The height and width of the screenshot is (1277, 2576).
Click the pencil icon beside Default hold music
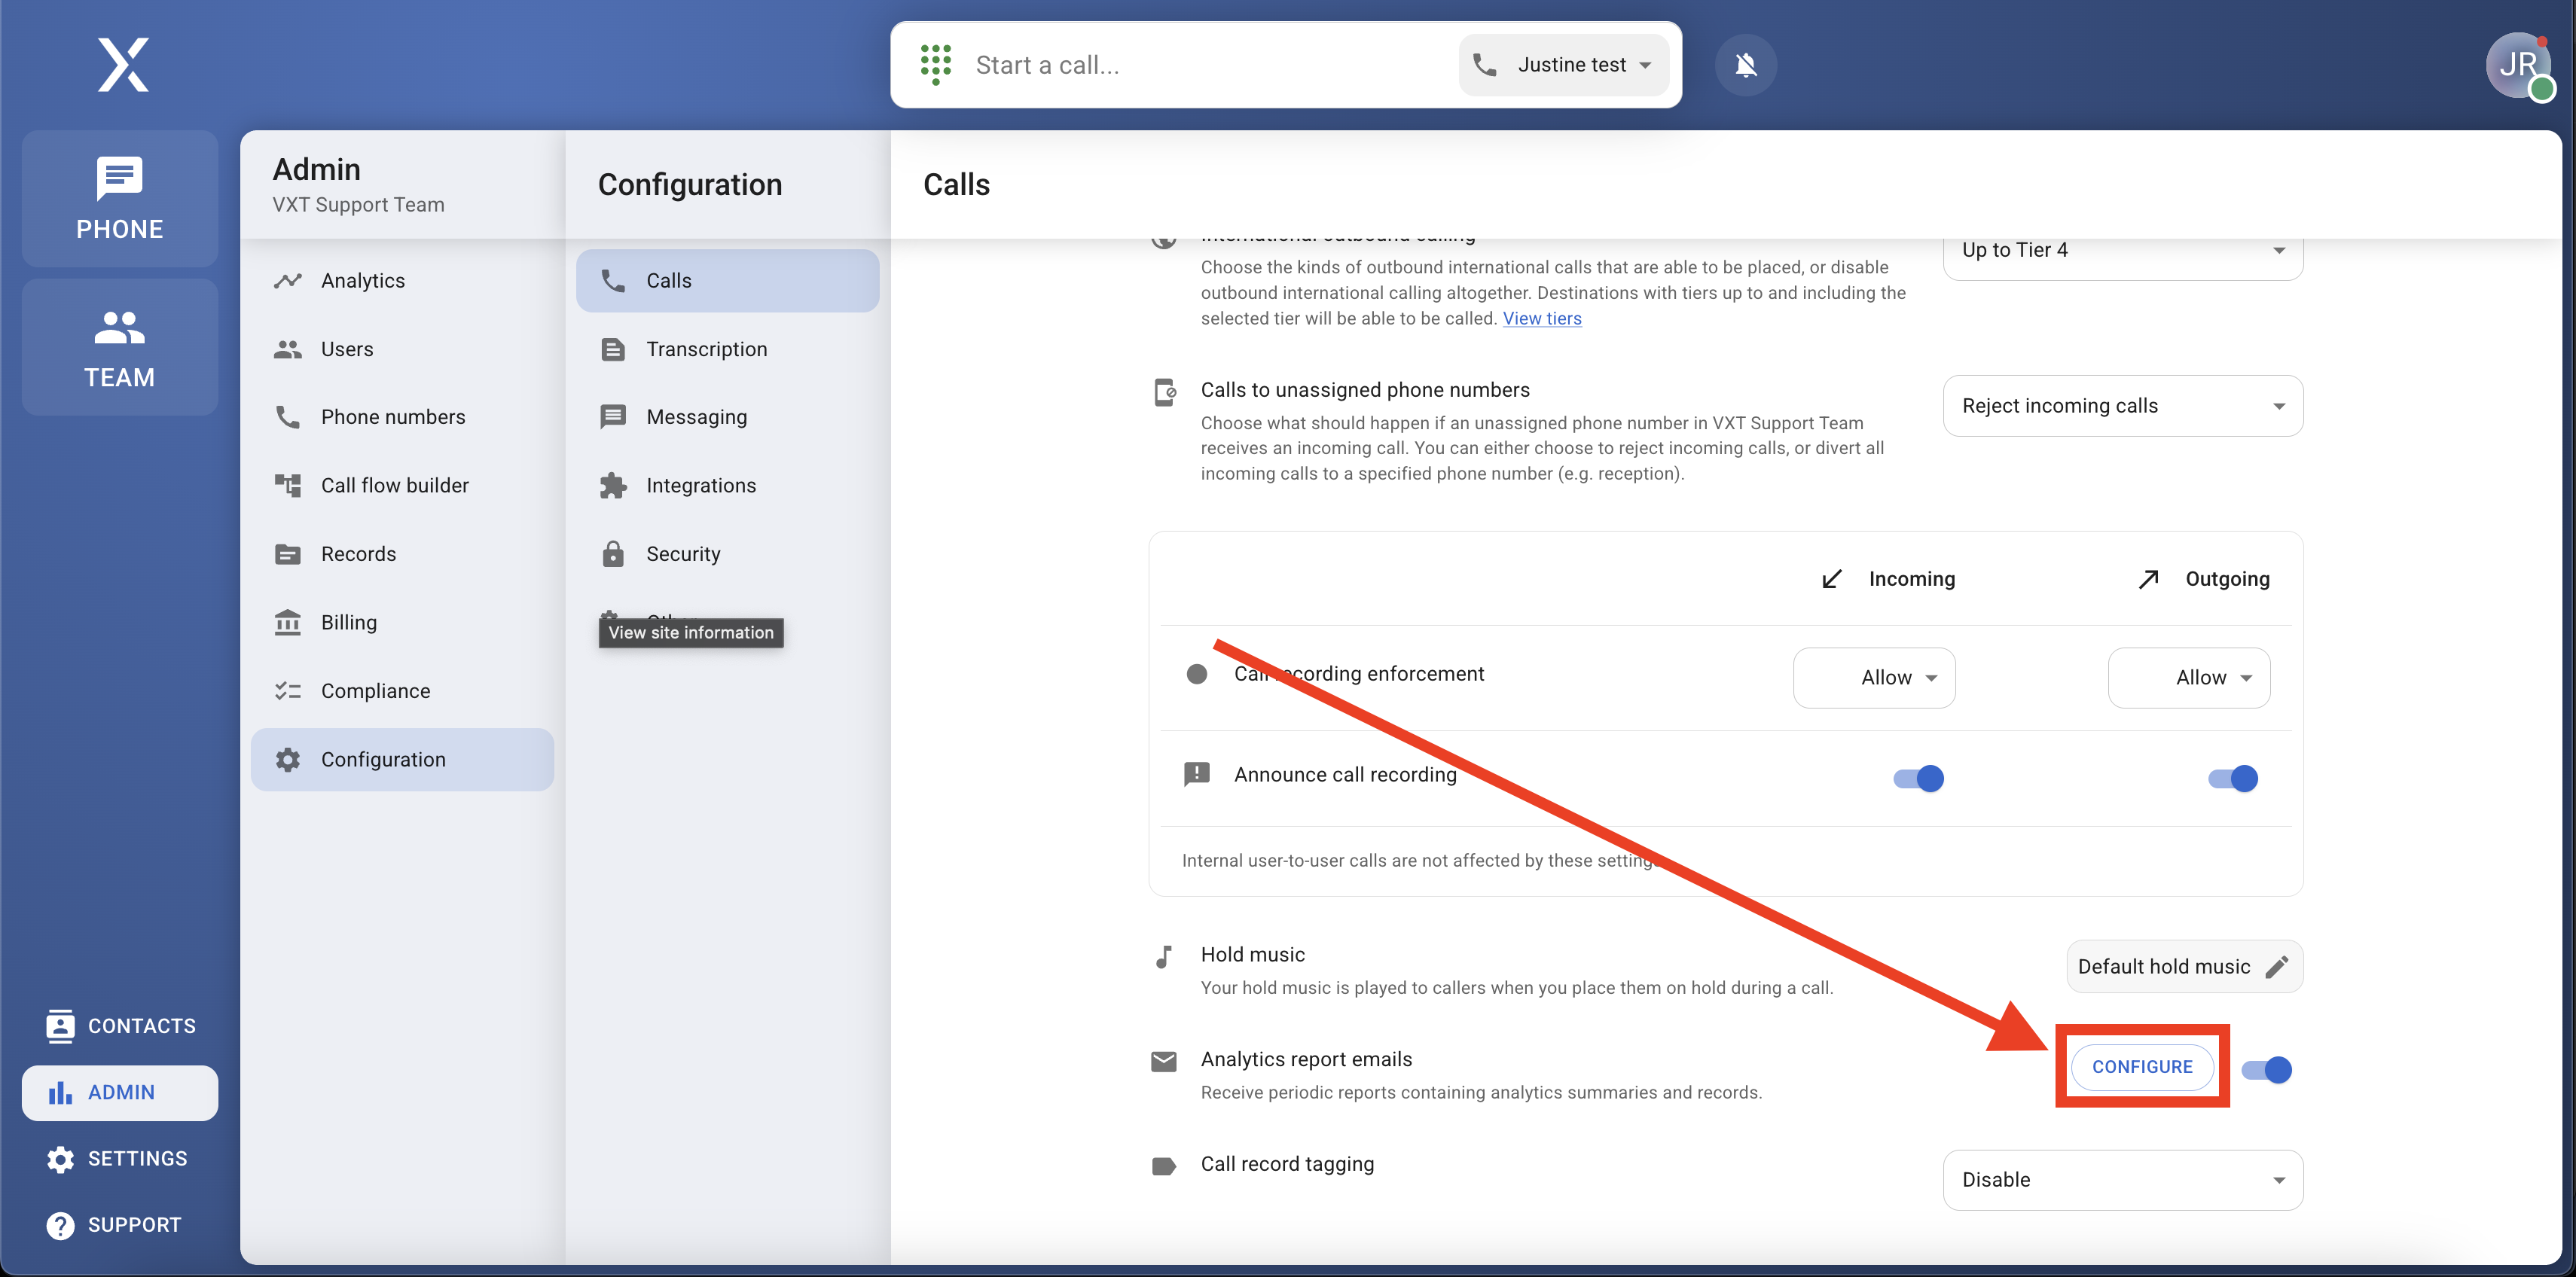coord(2277,967)
